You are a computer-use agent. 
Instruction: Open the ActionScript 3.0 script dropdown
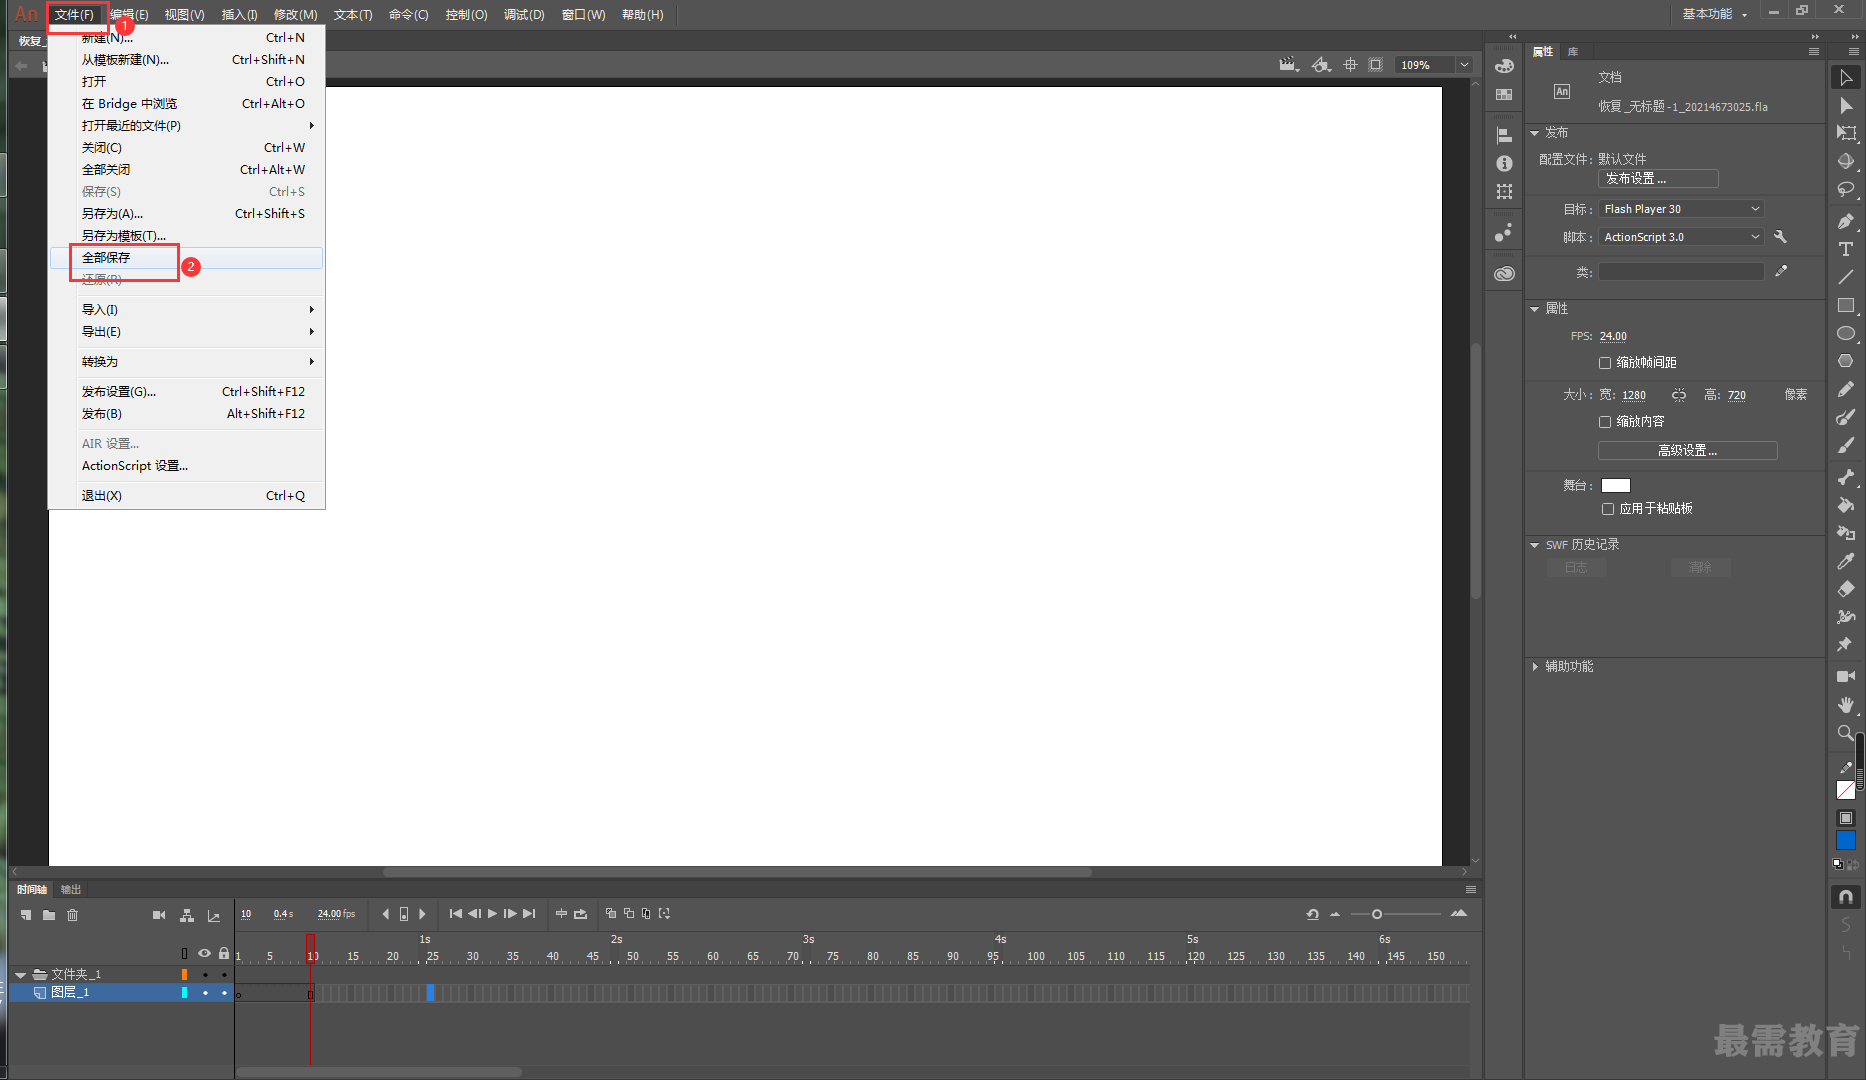tap(1681, 237)
